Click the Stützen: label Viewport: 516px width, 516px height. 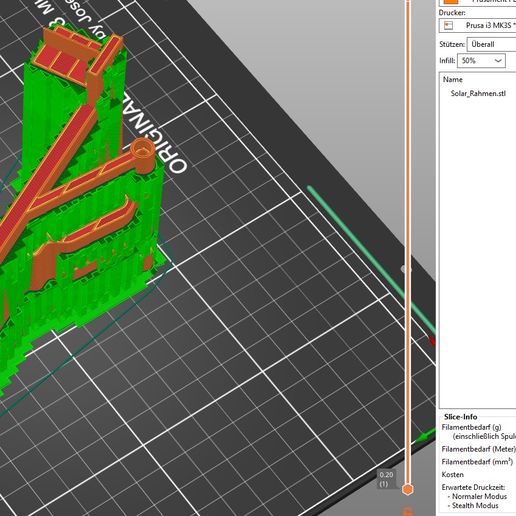tap(452, 44)
